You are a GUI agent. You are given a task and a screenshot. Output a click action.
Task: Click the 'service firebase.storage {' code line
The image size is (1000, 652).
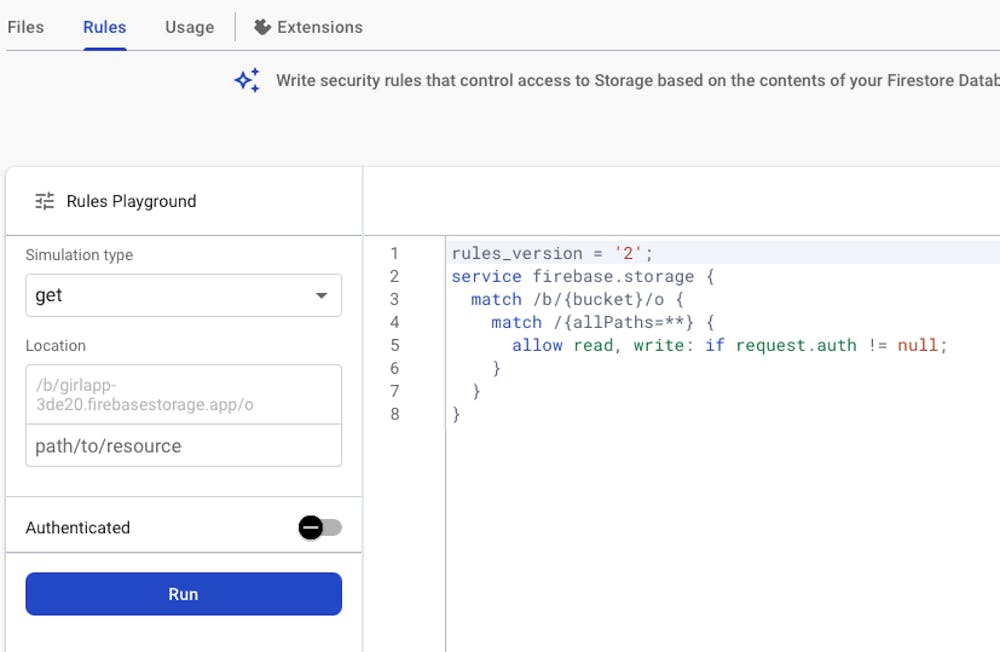point(583,276)
